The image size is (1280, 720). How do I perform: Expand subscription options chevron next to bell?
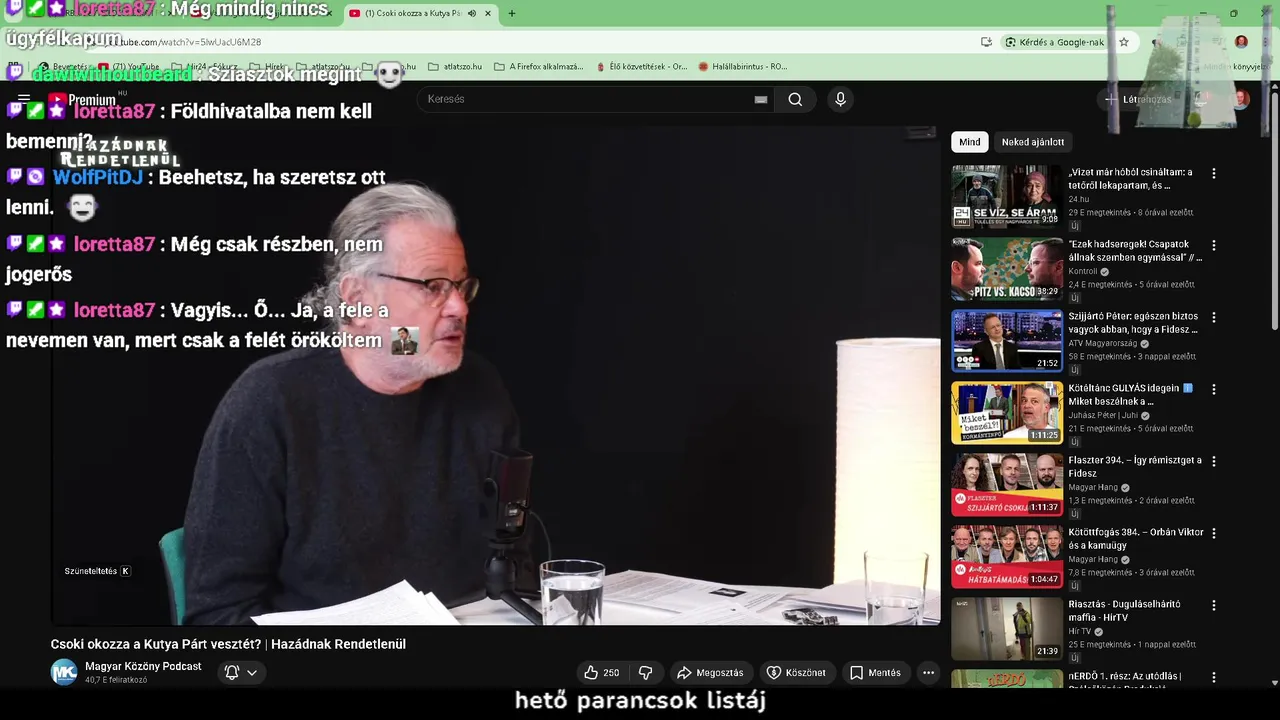tap(252, 673)
